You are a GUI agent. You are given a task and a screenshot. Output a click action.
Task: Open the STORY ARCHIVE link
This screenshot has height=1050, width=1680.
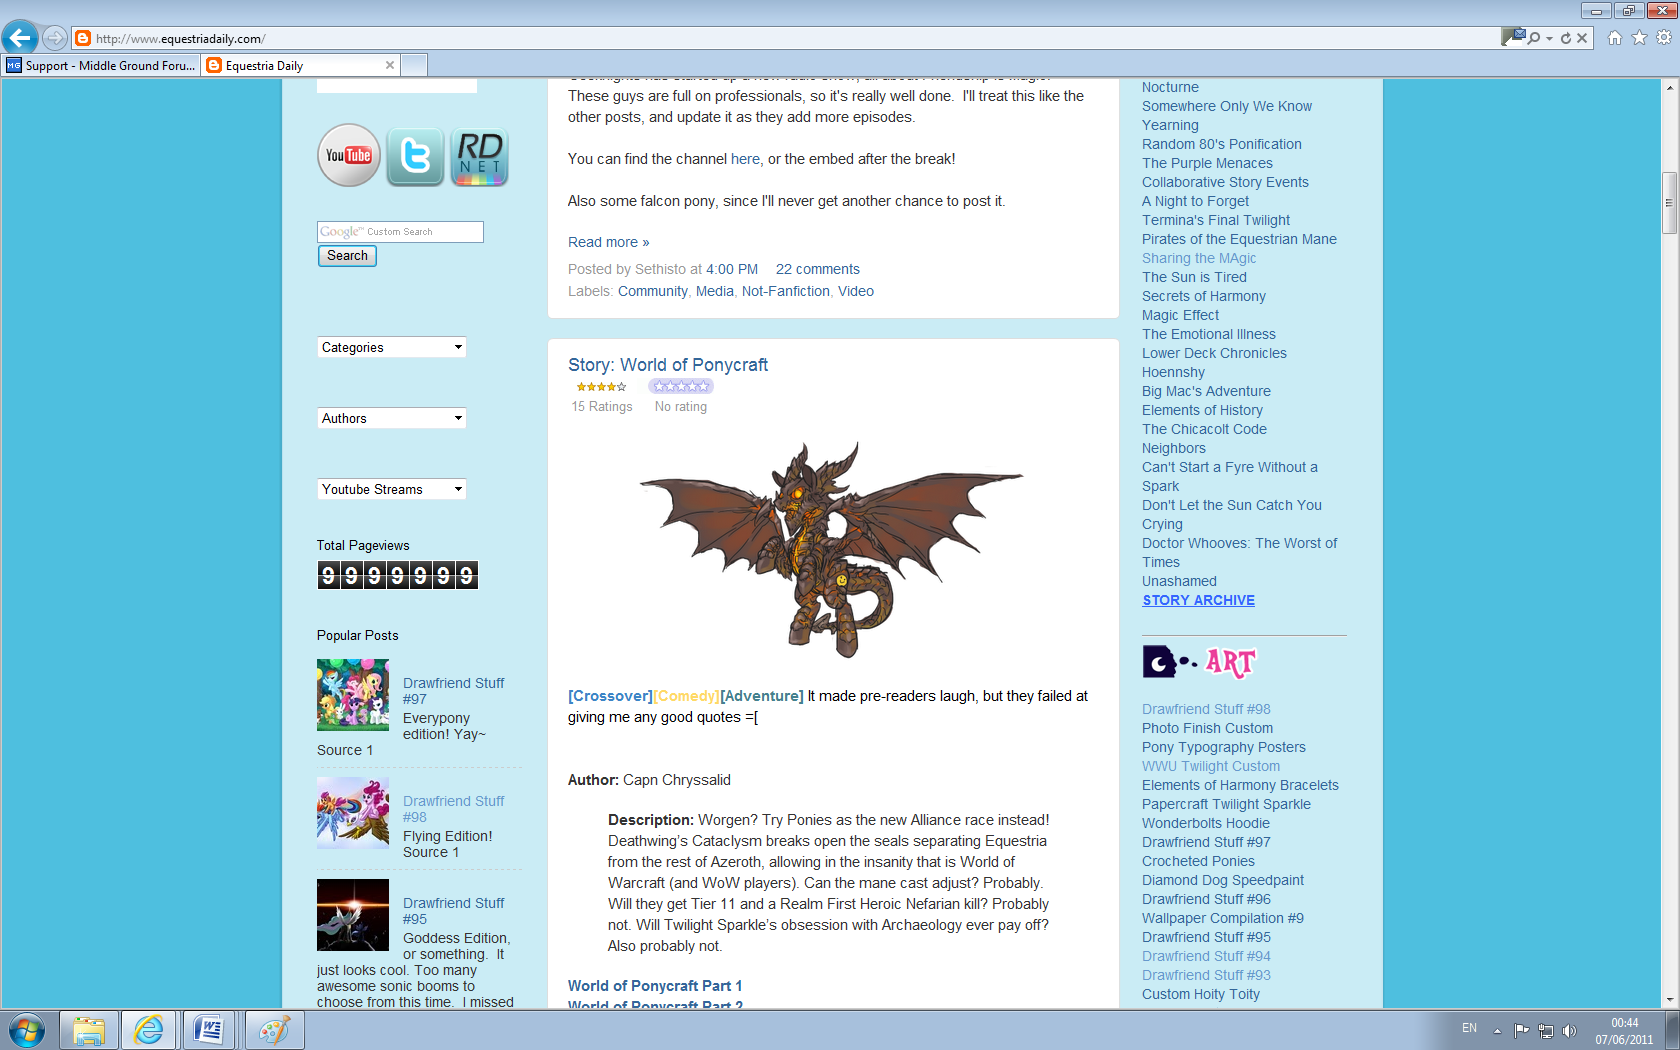click(1198, 600)
